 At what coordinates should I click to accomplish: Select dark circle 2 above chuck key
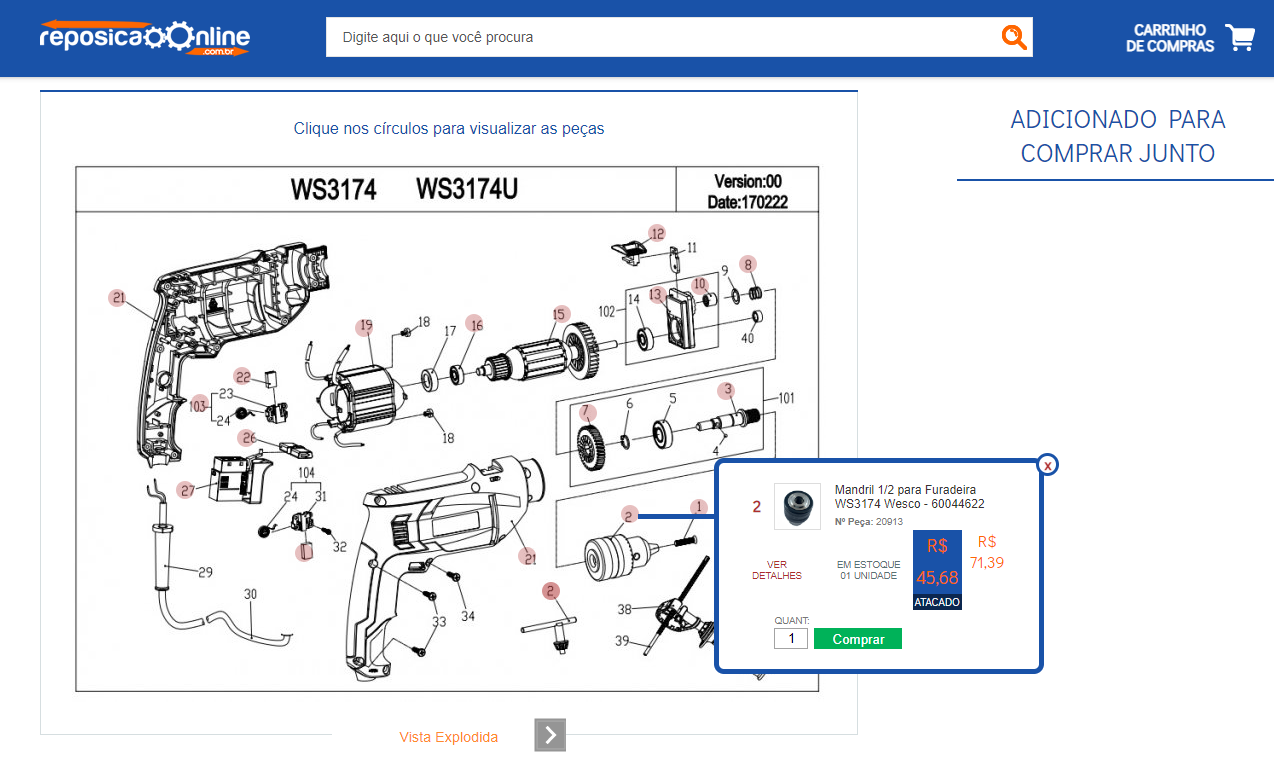pos(551,590)
